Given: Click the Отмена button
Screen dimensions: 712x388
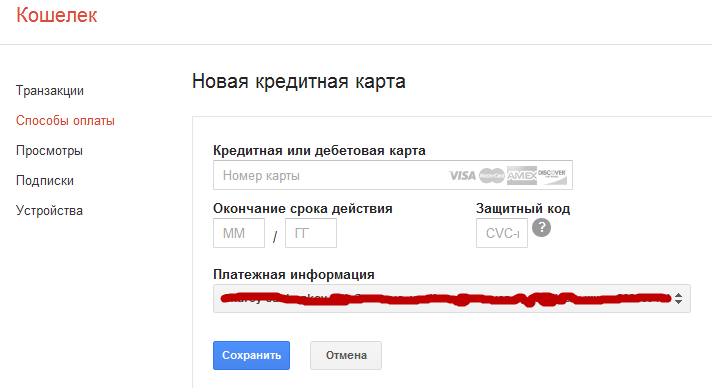Looking at the screenshot, I should (346, 355).
